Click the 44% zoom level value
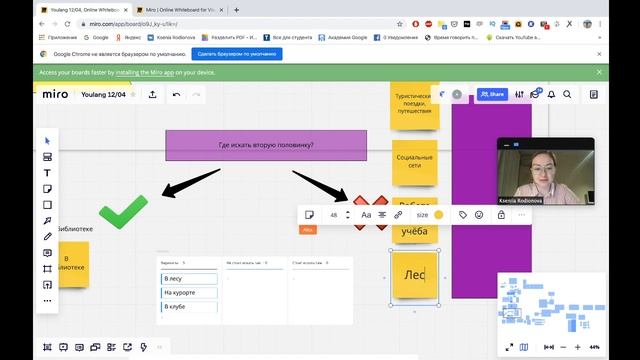Viewport: 640px width, 360px height. coord(595,347)
